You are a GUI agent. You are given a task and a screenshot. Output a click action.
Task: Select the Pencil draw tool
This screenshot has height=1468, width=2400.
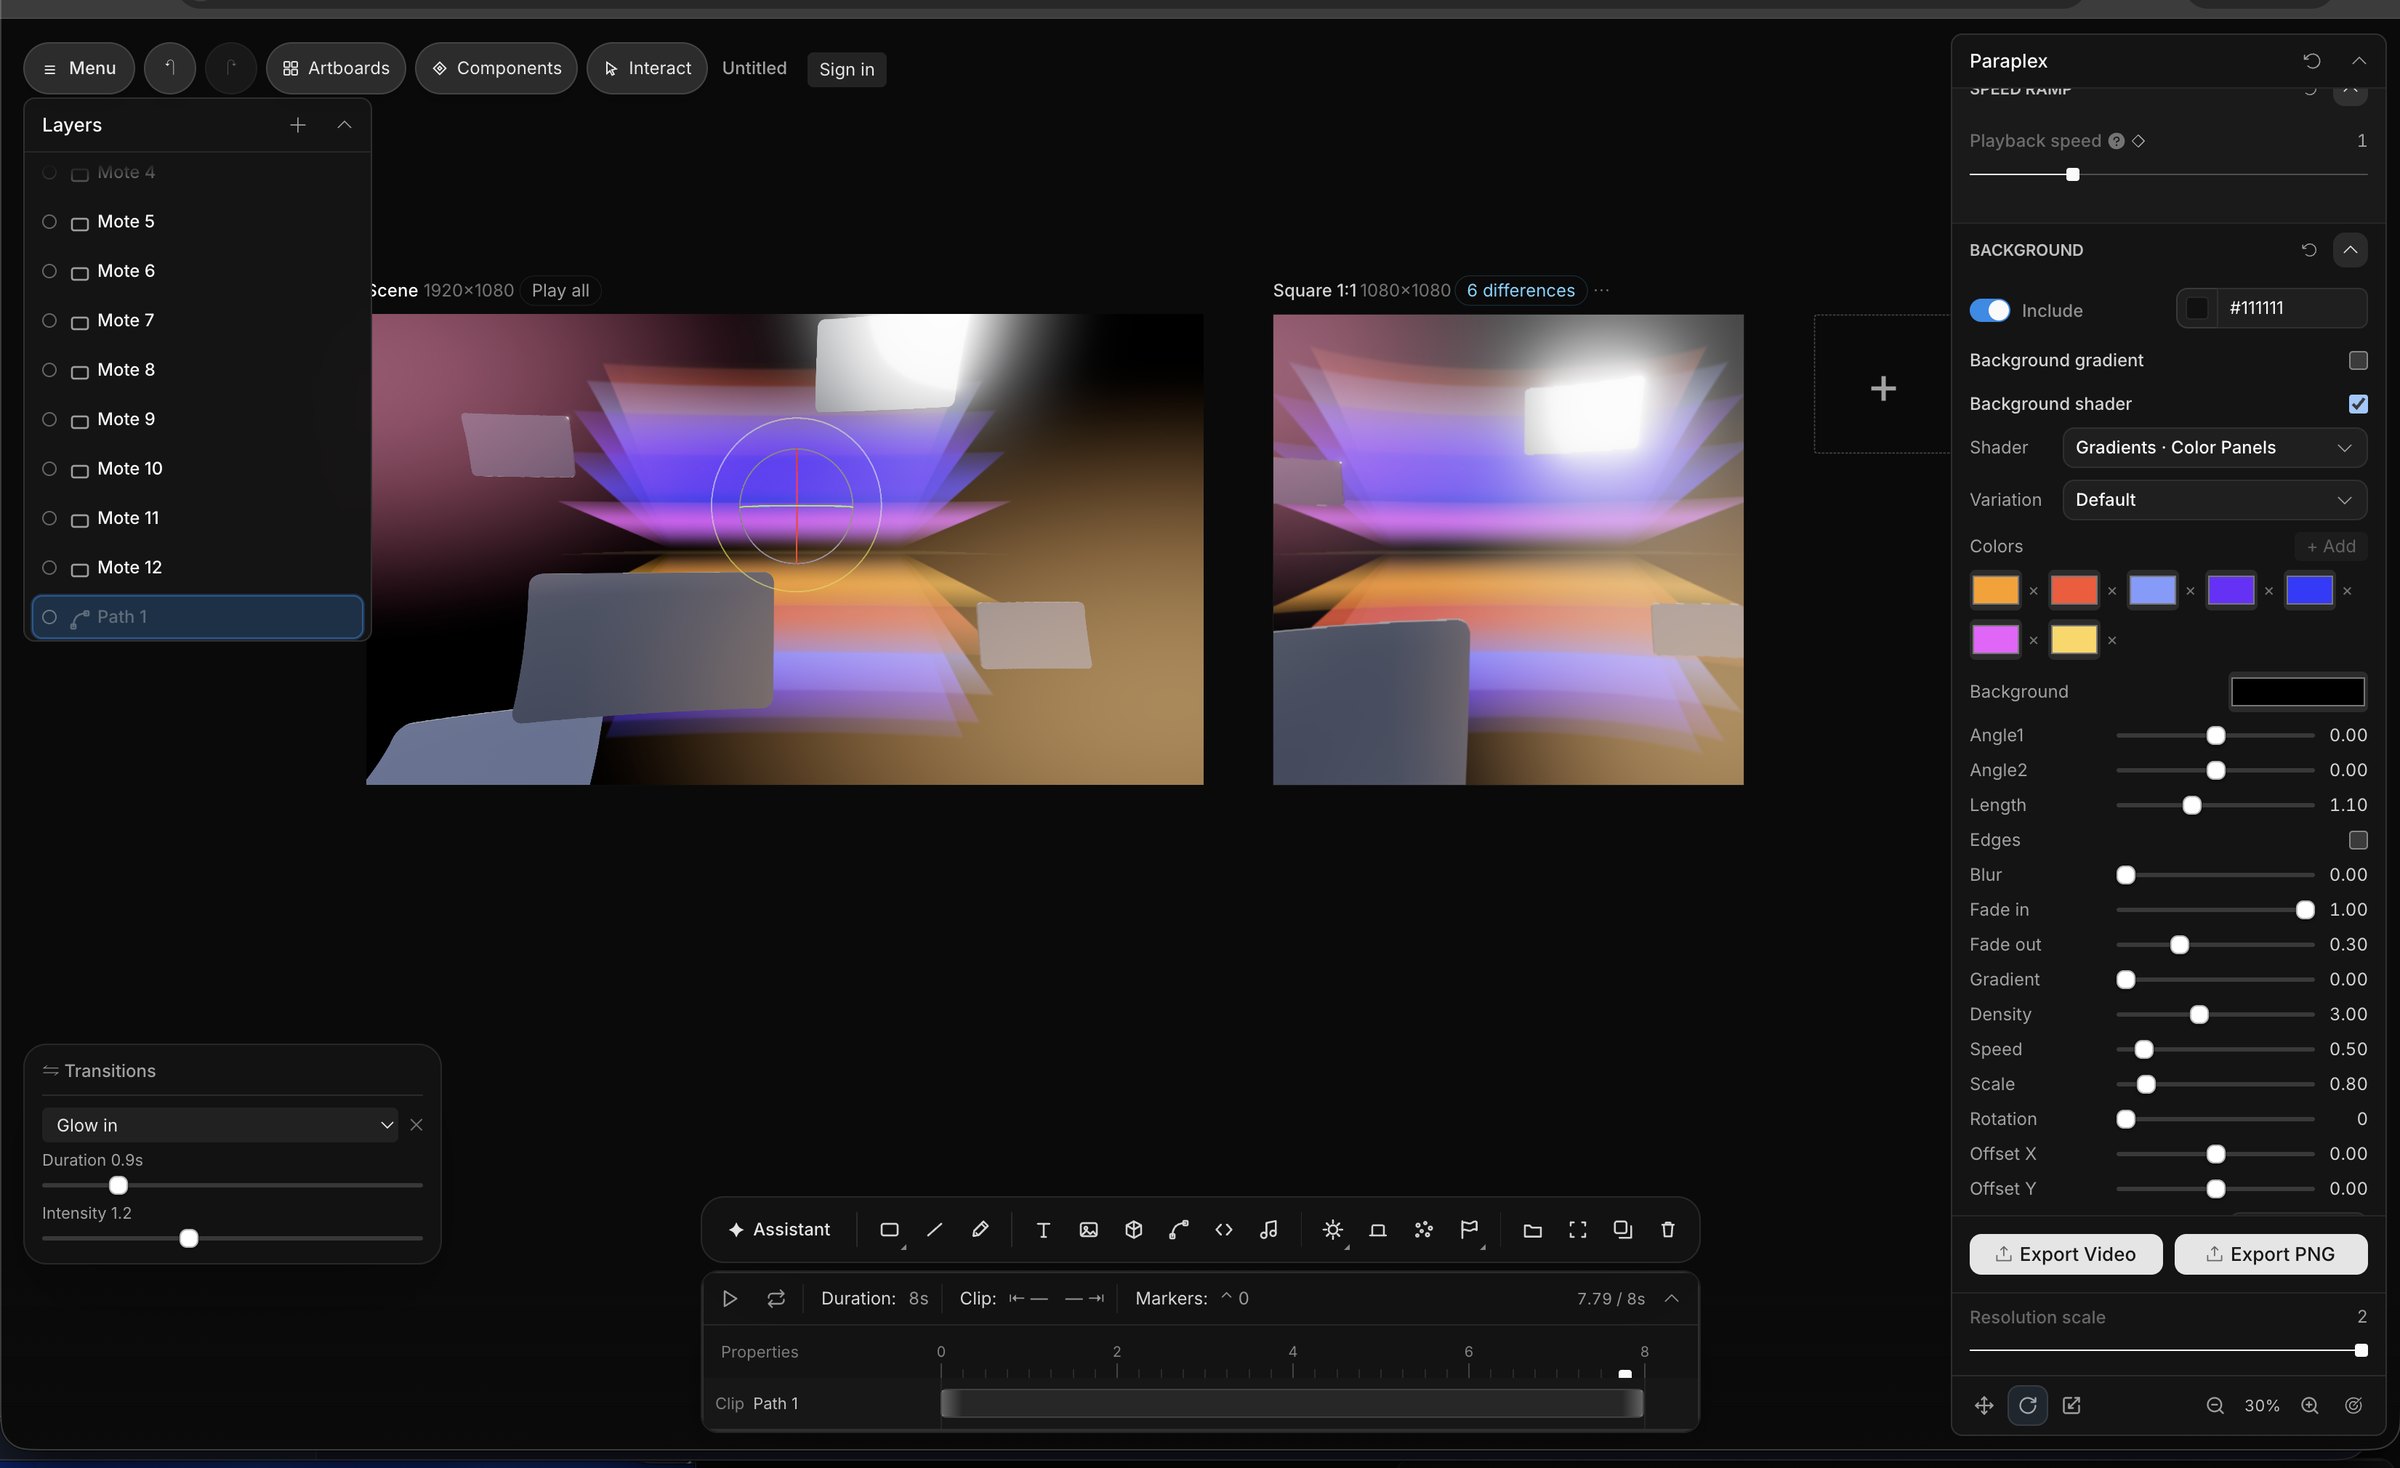(980, 1230)
